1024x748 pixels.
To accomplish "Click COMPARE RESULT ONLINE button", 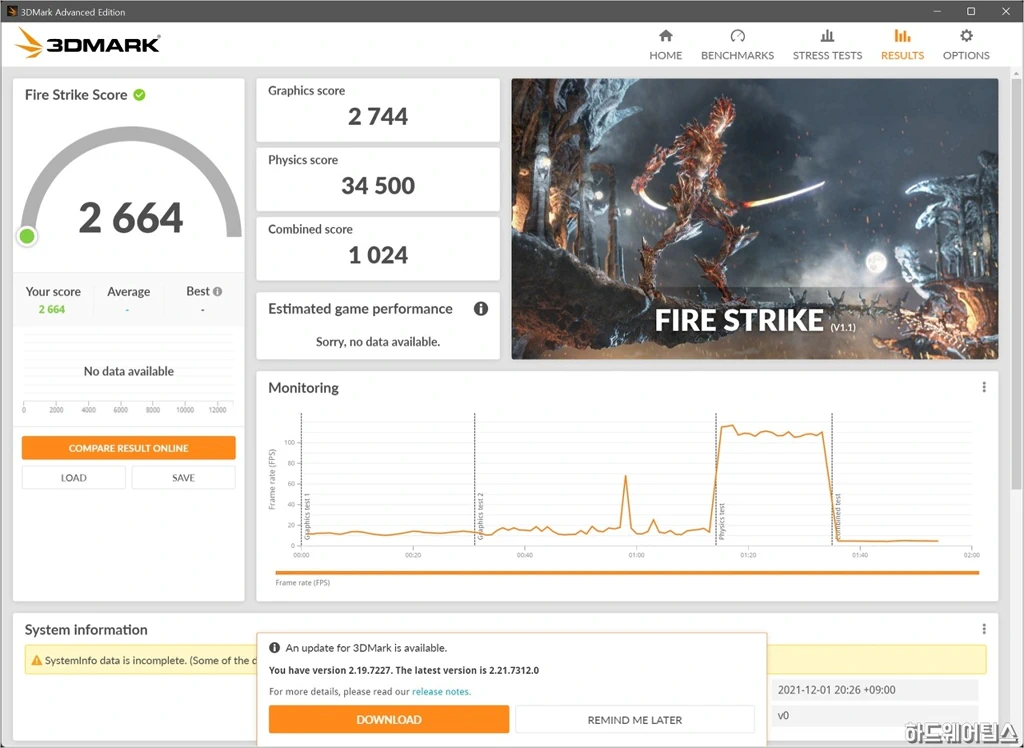I will [x=129, y=448].
